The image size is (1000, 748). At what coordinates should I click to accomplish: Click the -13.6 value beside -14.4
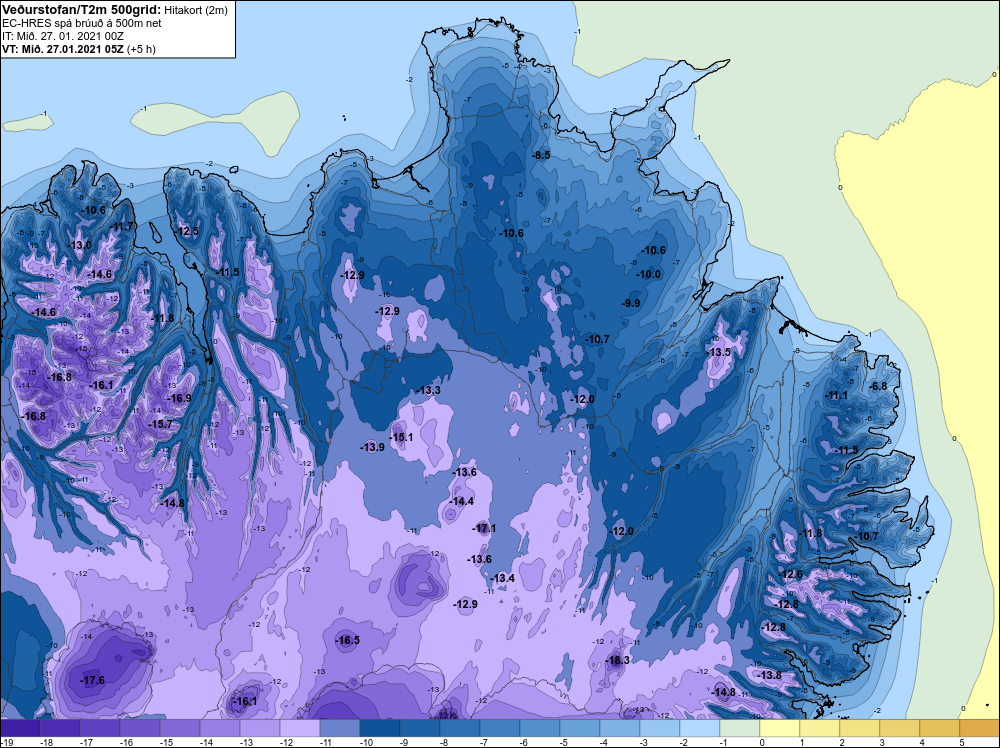(464, 472)
